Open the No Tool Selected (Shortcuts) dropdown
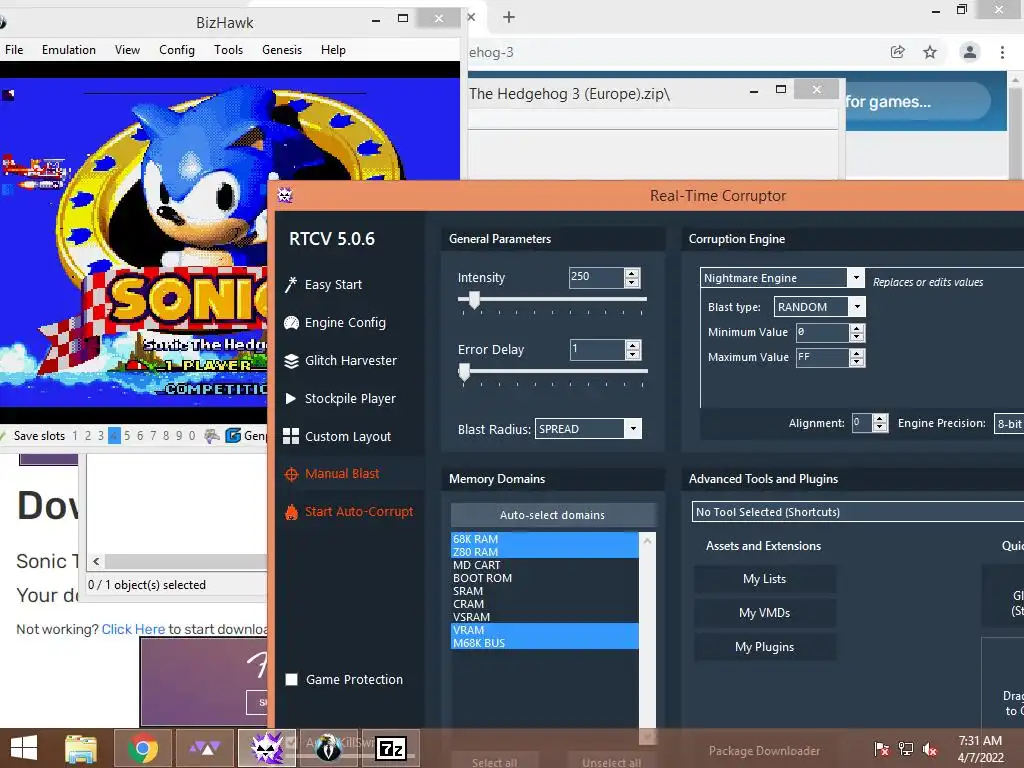The height and width of the screenshot is (768, 1024). 857,512
